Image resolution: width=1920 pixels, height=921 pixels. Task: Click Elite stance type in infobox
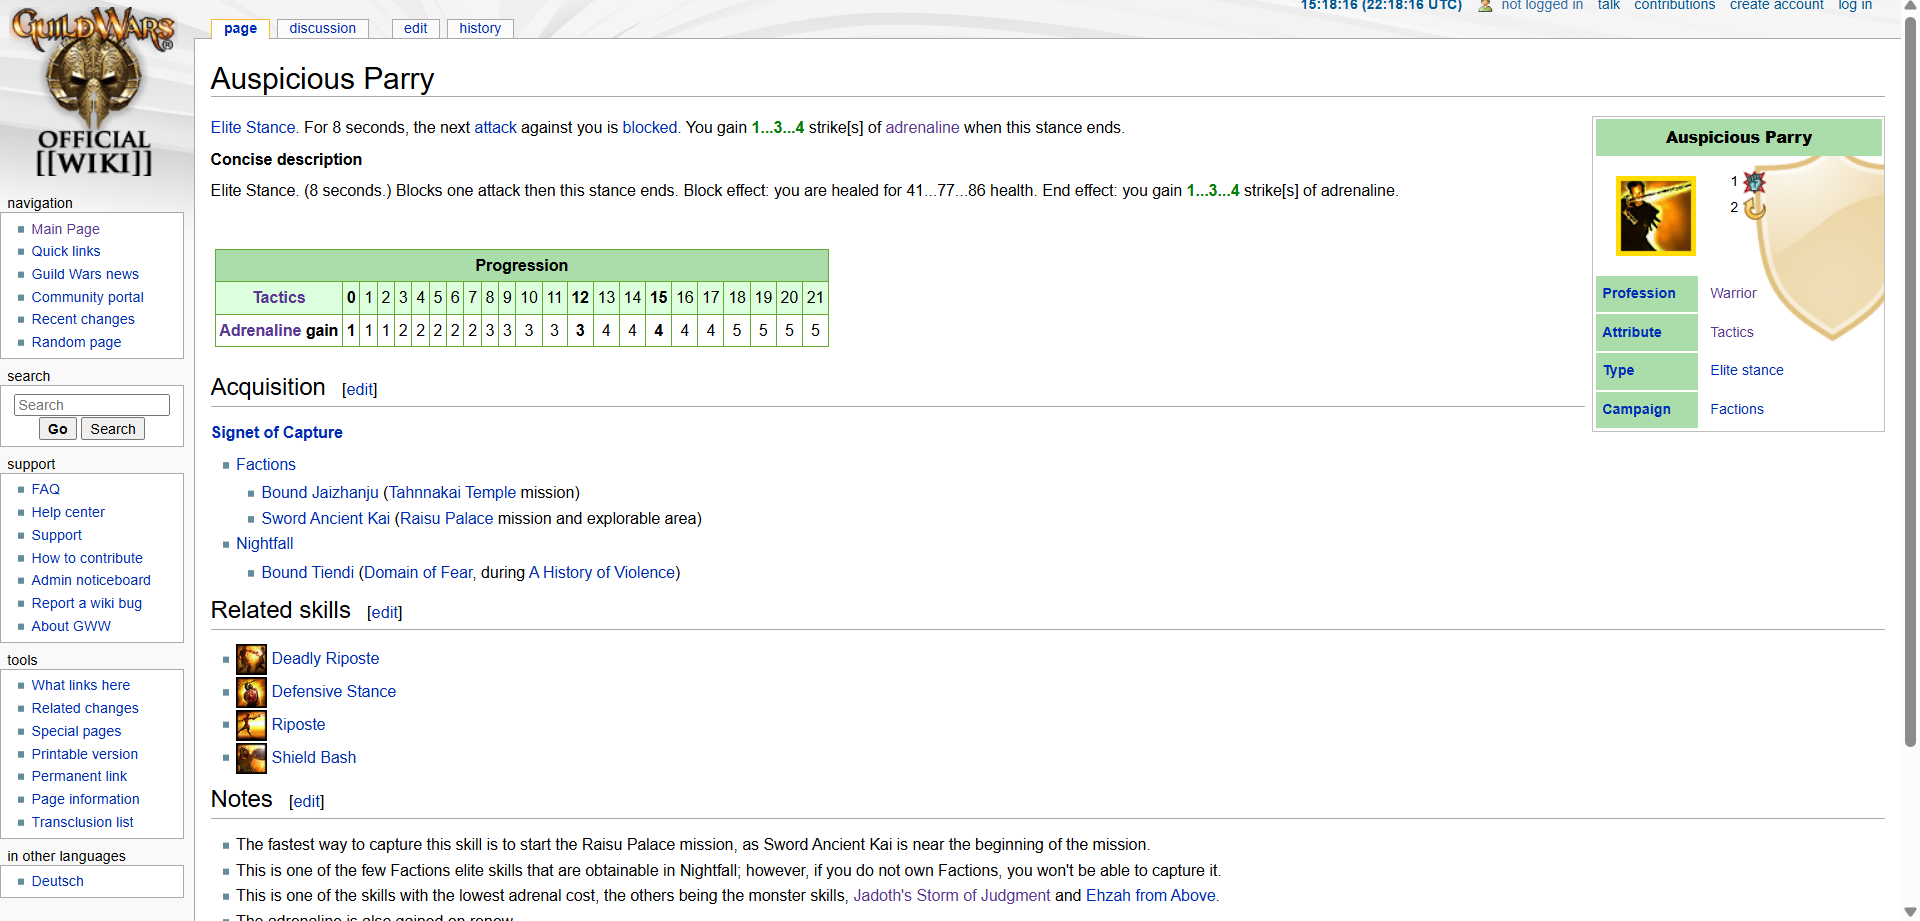[x=1746, y=370]
